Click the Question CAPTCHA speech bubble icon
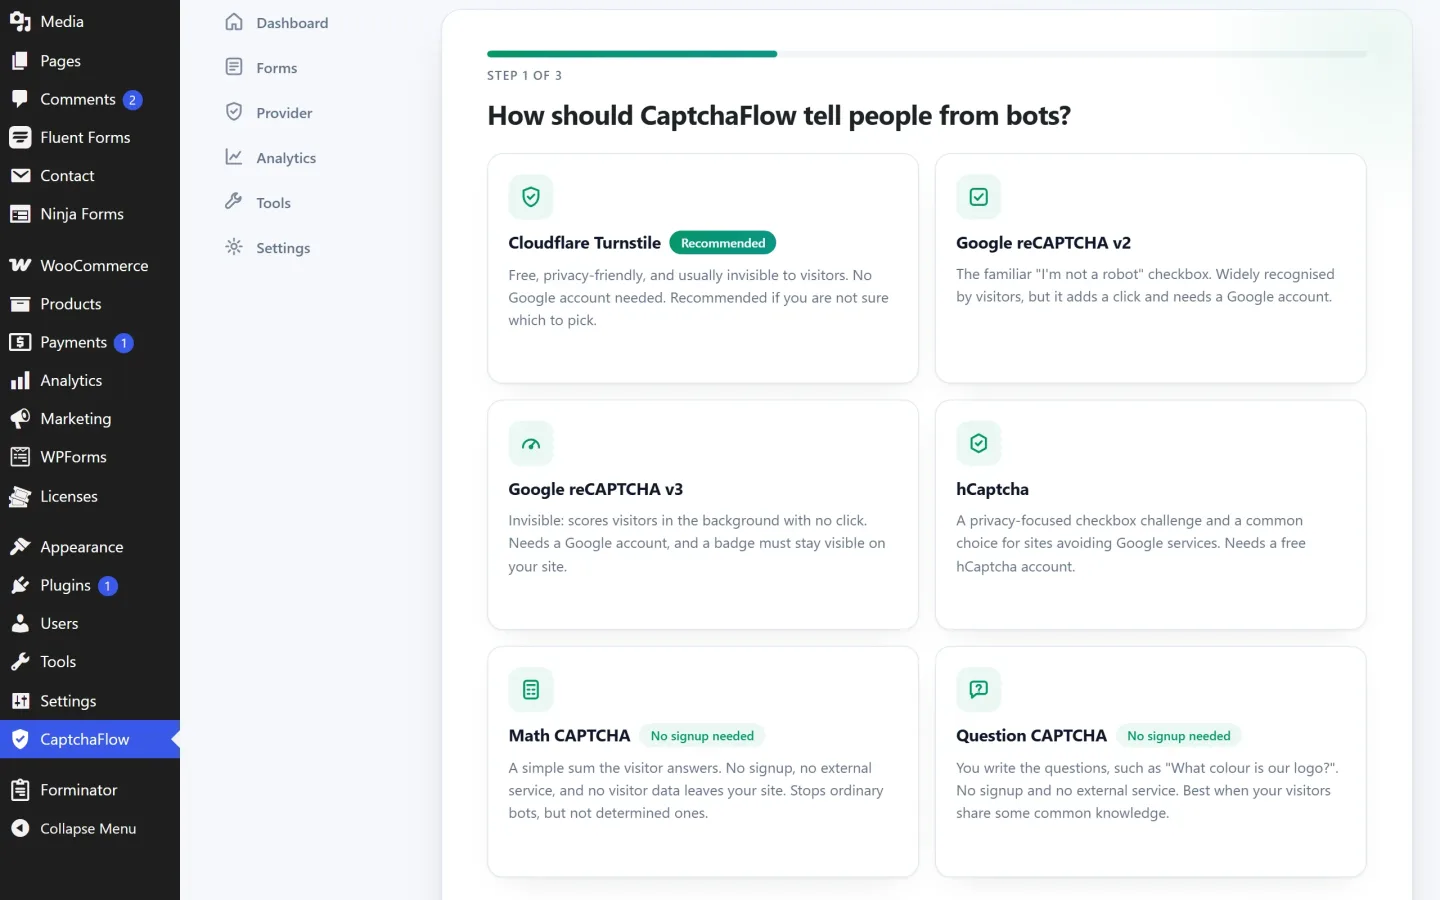Image resolution: width=1440 pixels, height=900 pixels. coord(979,689)
